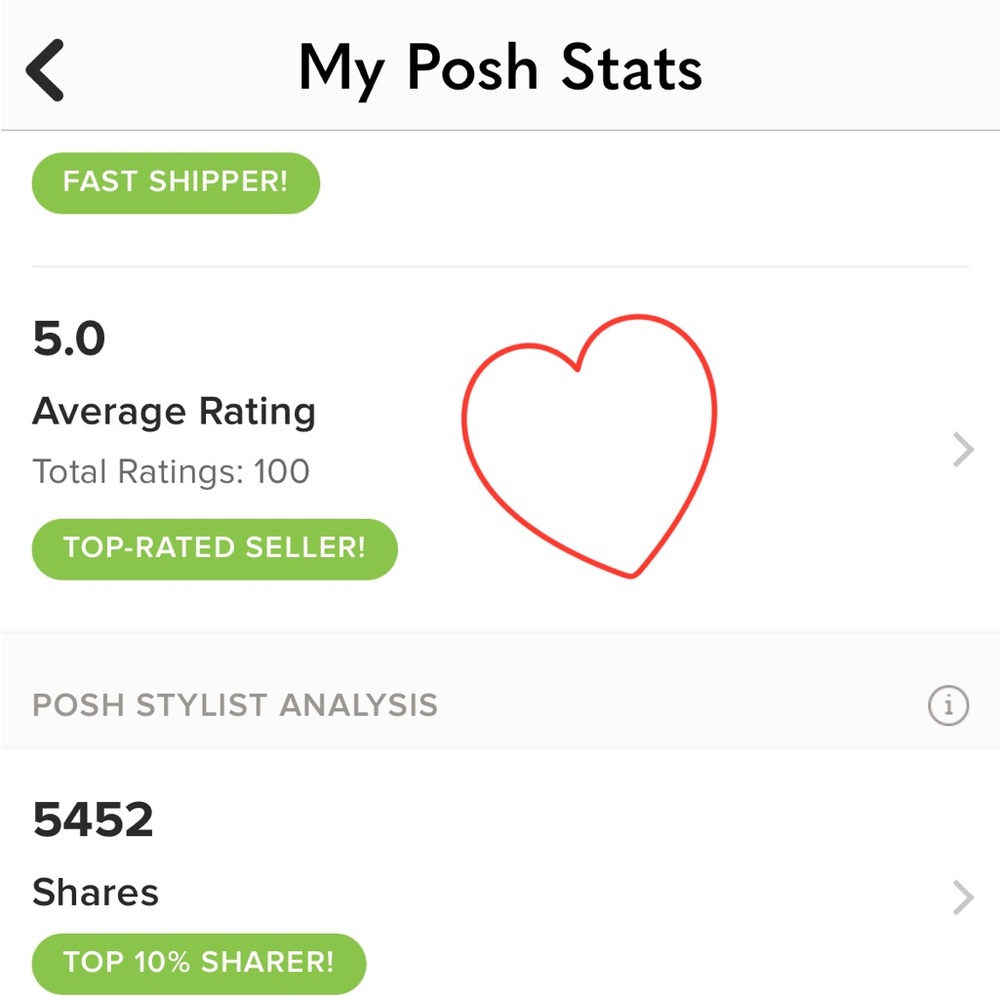Click the POSH STYLIST ANALYSIS section header
The image size is (1000, 1000).
235,705
